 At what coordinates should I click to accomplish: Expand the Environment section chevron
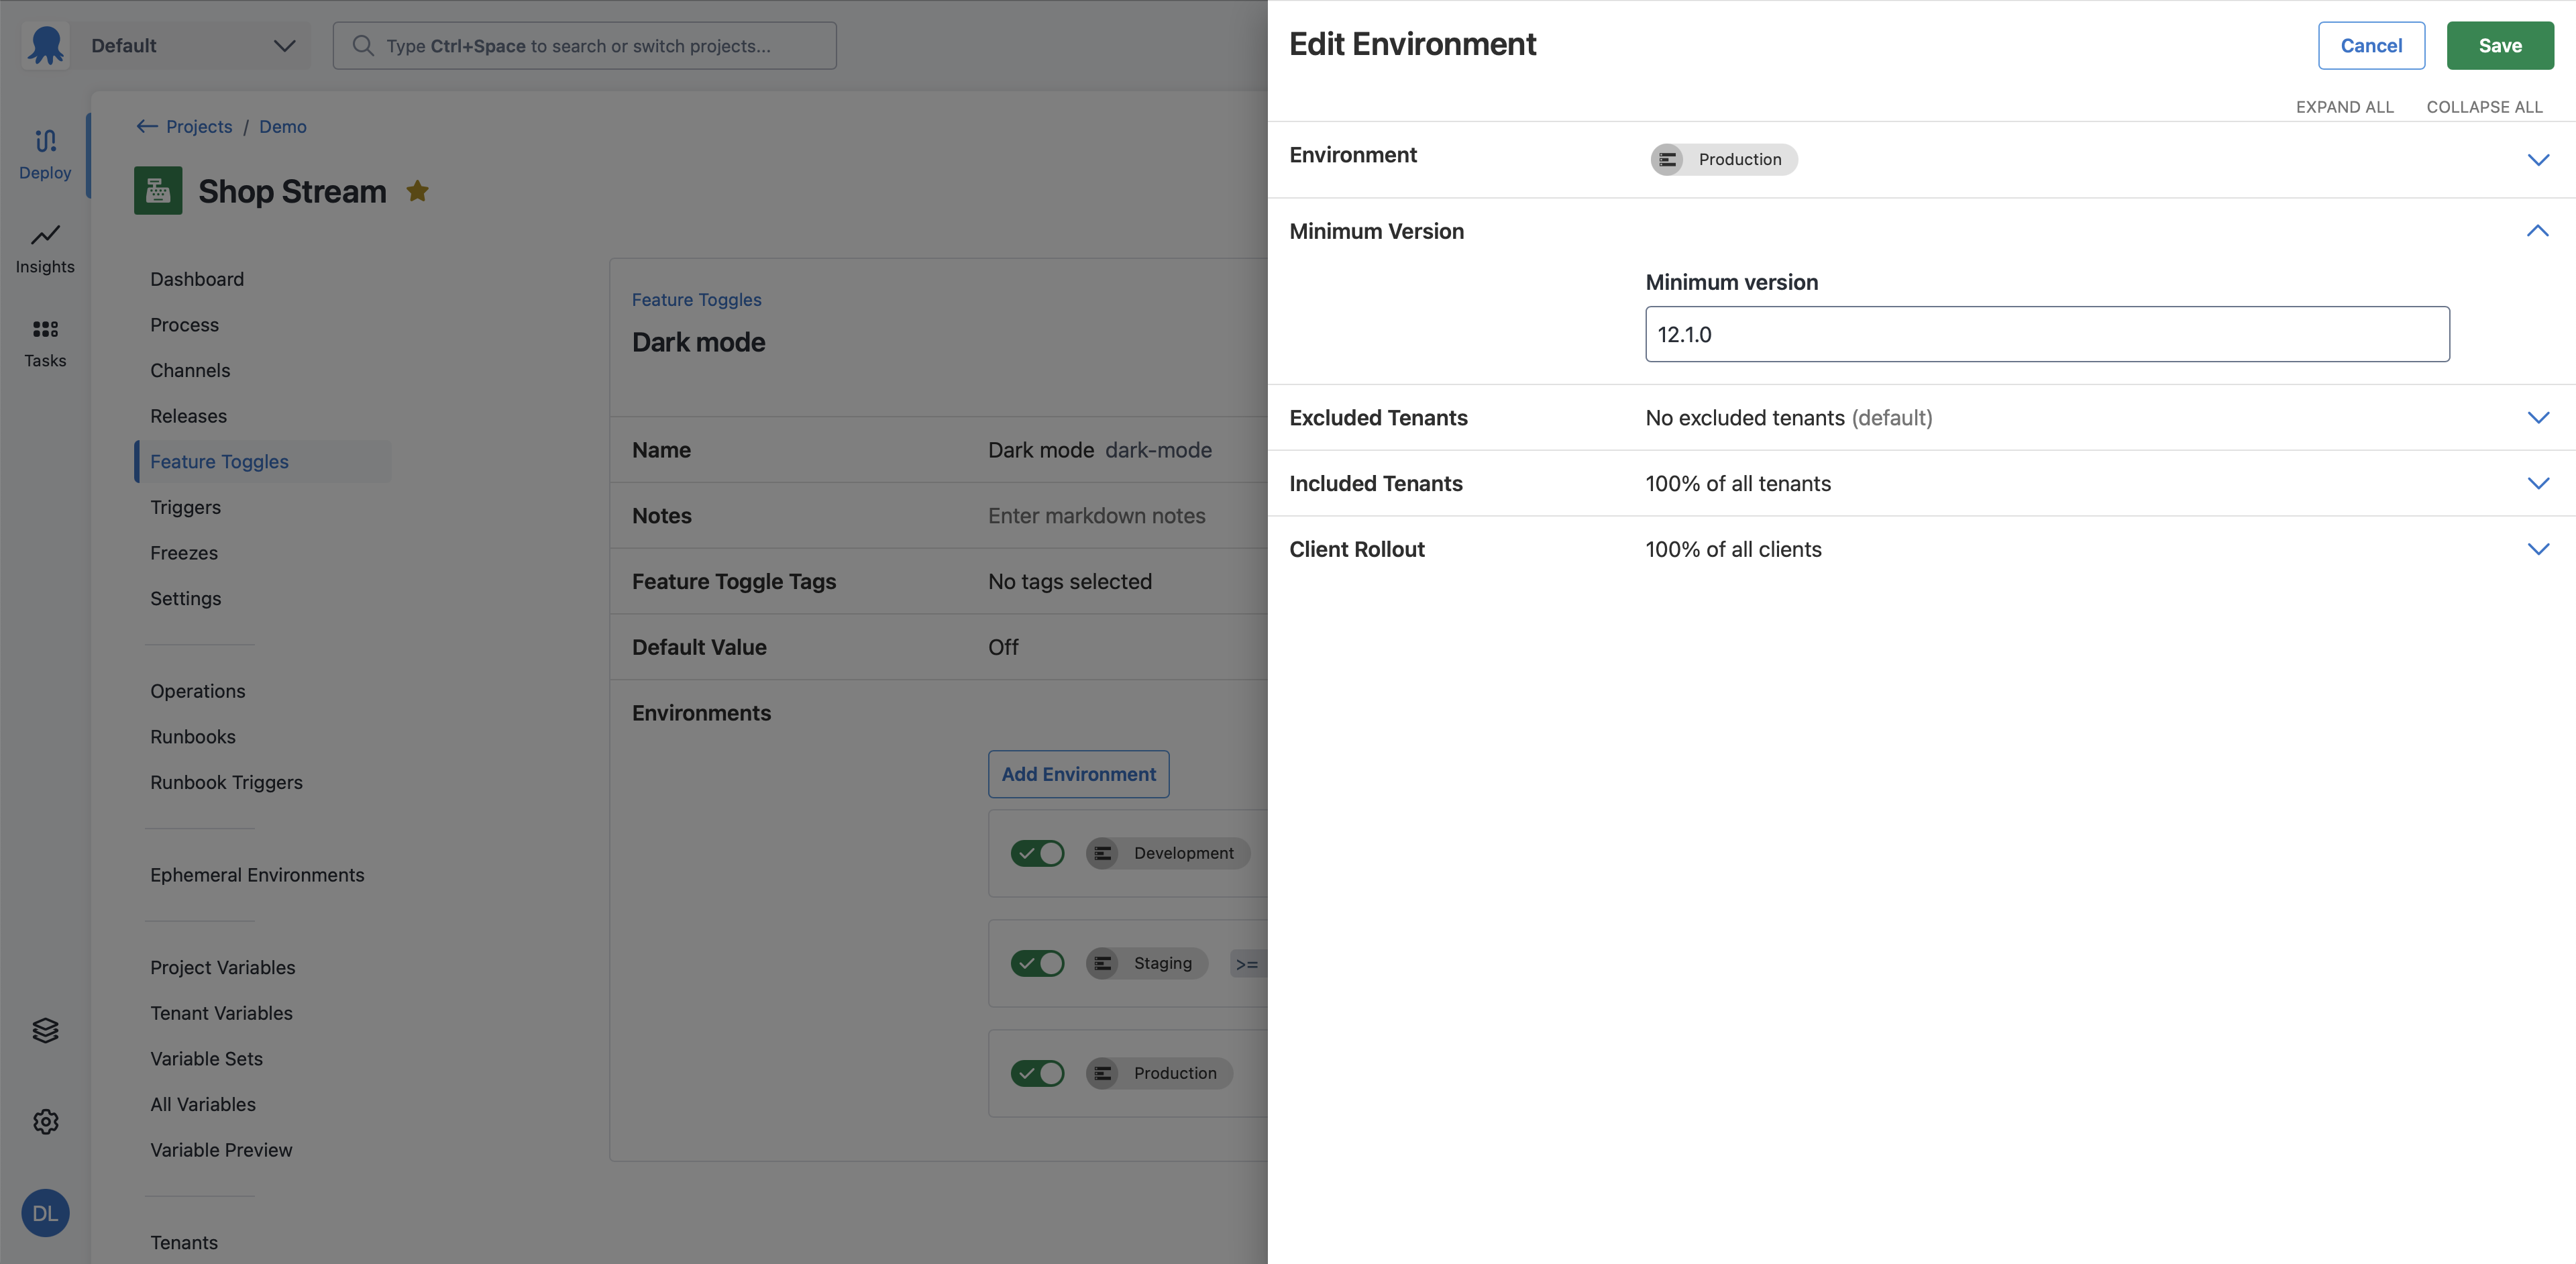point(2538,160)
